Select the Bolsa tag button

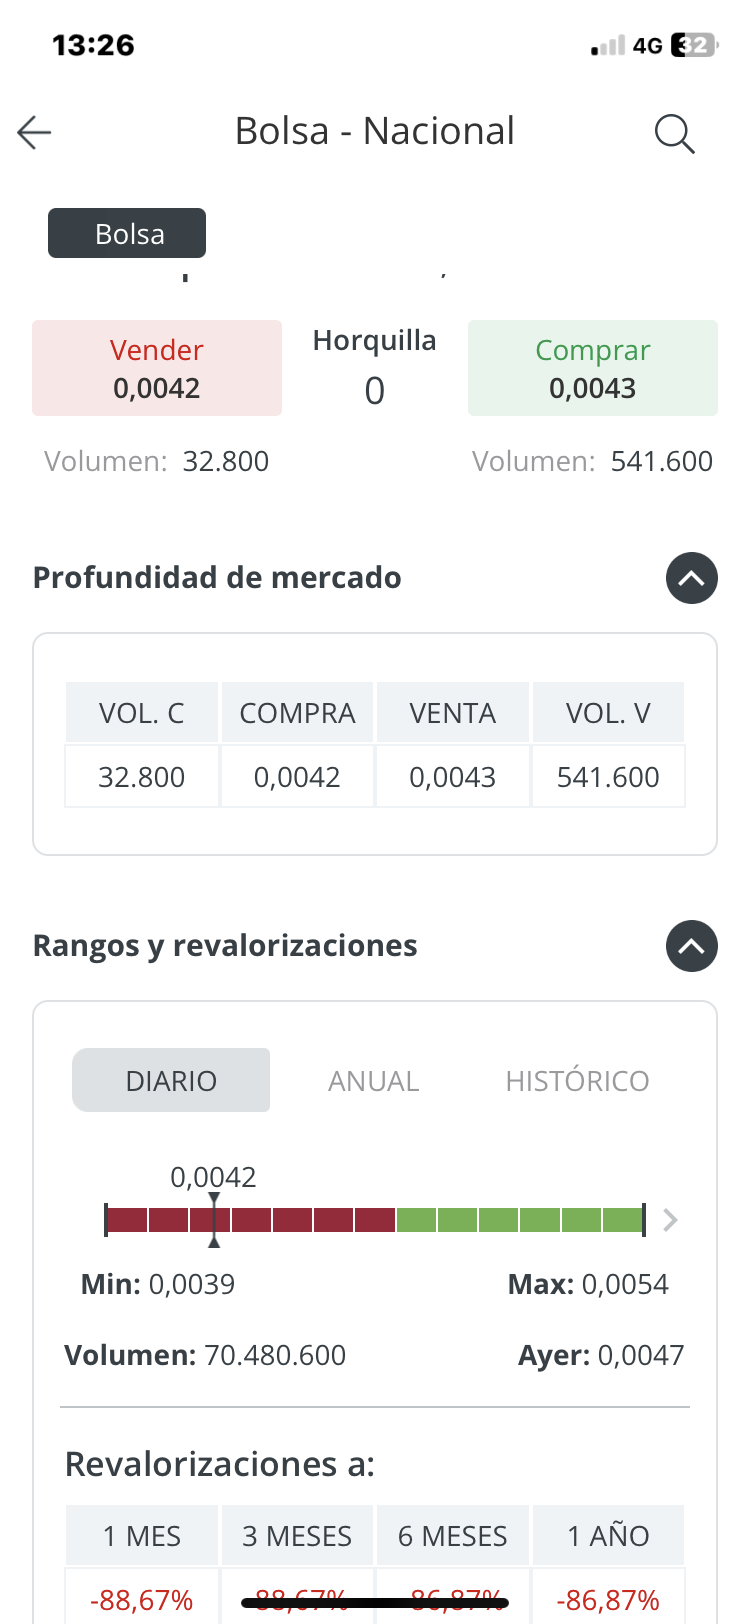click(x=127, y=233)
